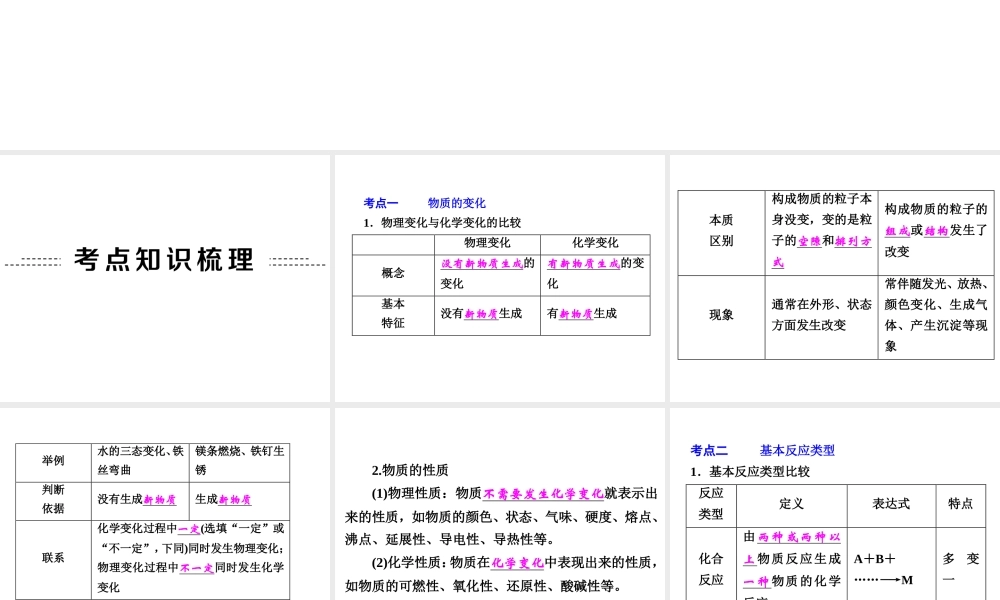
Task: Click the cell 常伴随发光、放热、颜色变化
Action: pyautogui.click(x=936, y=316)
